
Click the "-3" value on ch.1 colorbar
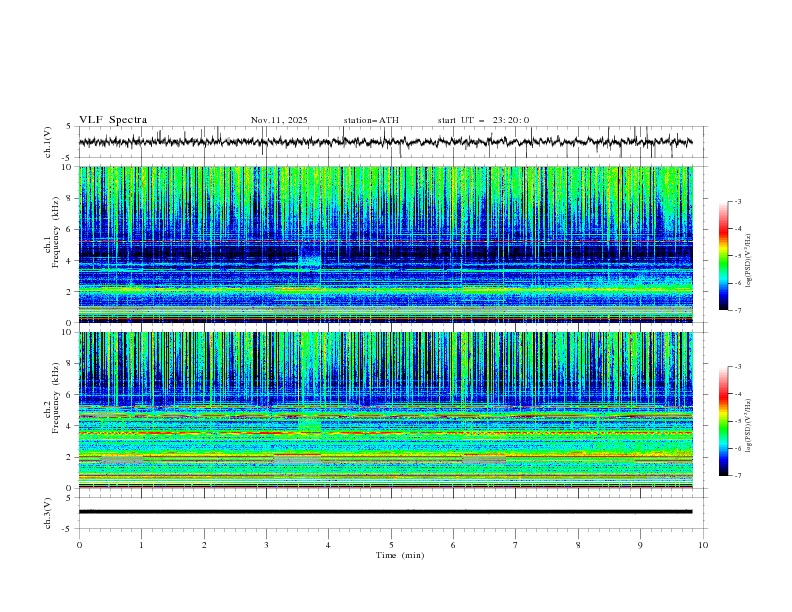pyautogui.click(x=737, y=201)
